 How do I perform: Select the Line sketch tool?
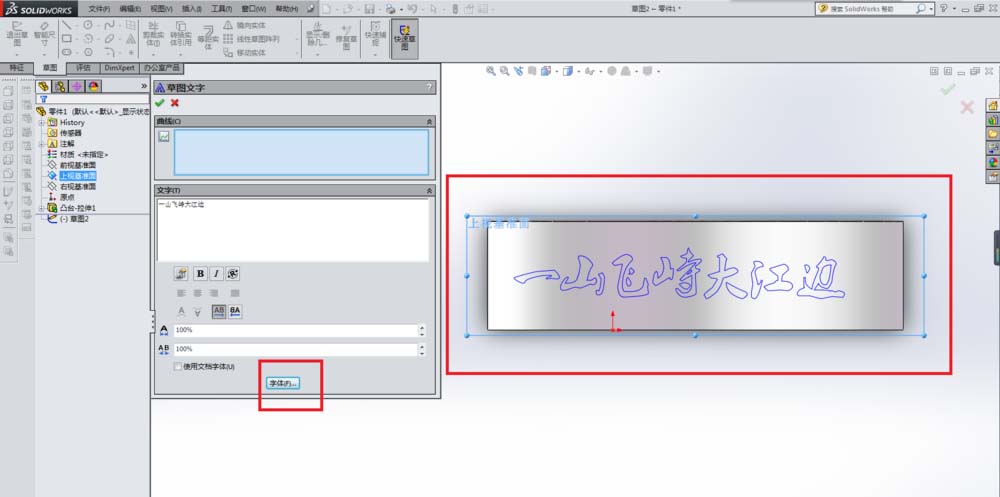coord(66,25)
